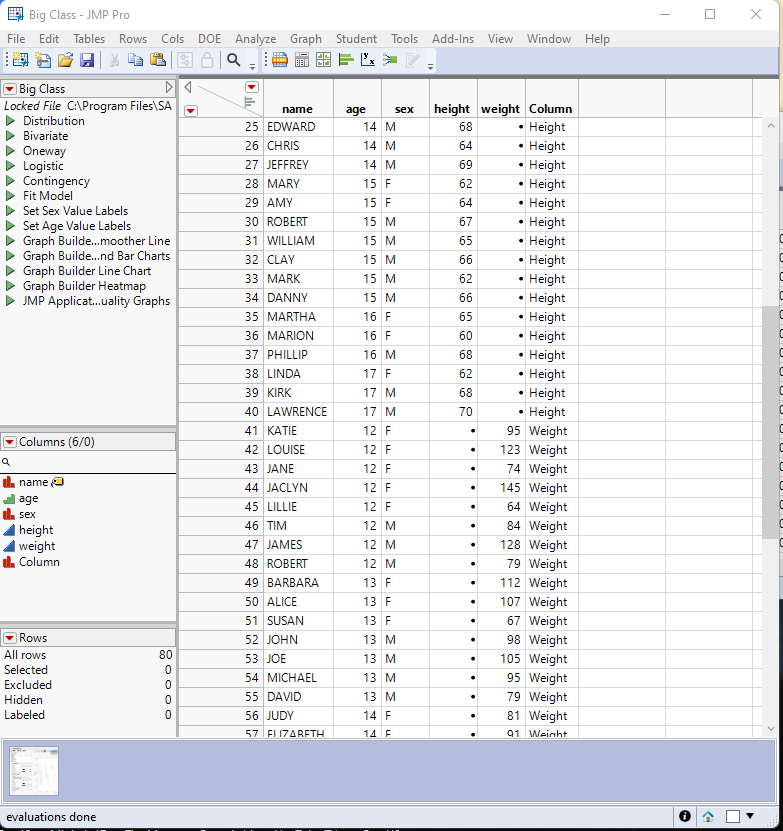Select the height column header
The image size is (783, 831).
[452, 109]
